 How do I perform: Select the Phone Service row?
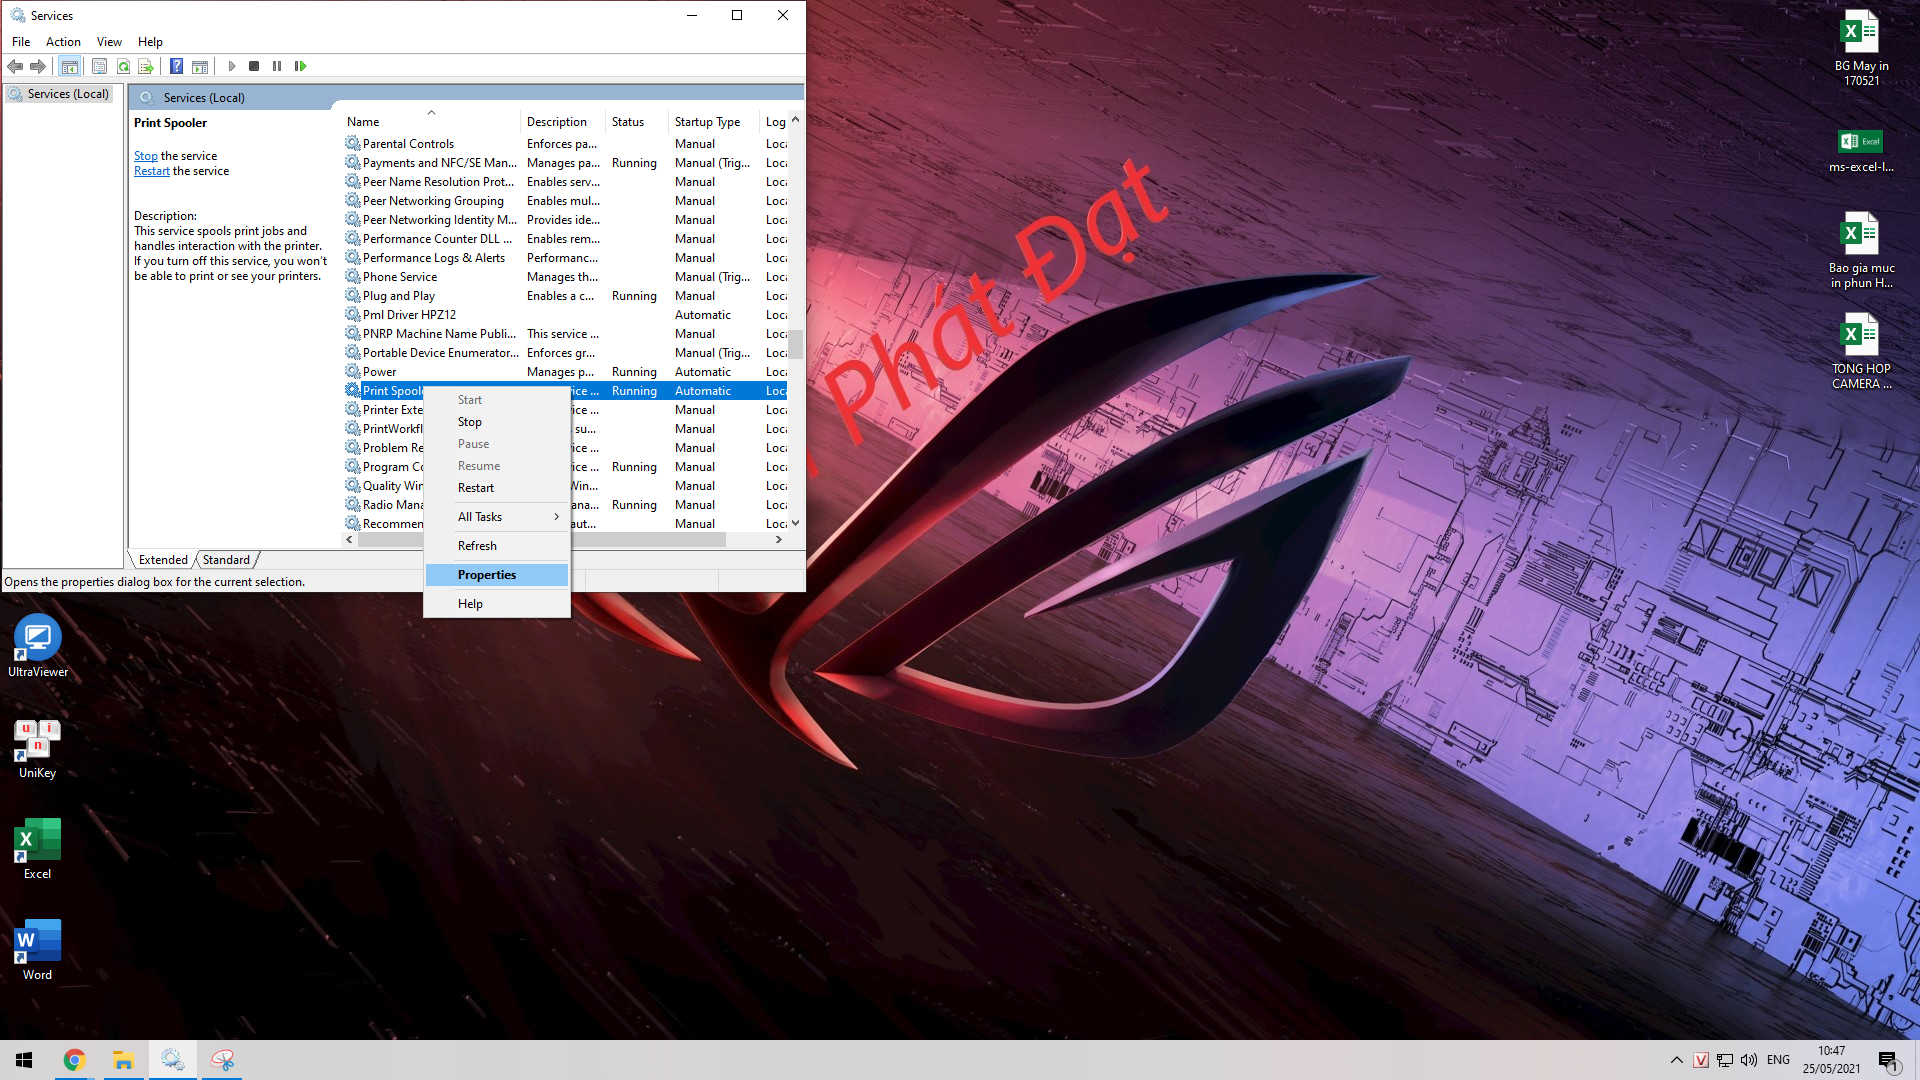coord(566,277)
